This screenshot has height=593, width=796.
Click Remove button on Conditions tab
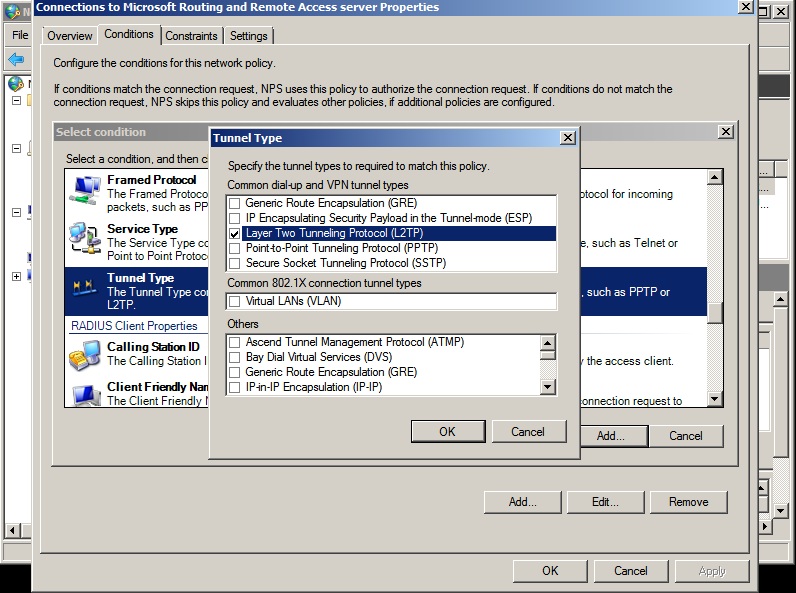click(688, 502)
